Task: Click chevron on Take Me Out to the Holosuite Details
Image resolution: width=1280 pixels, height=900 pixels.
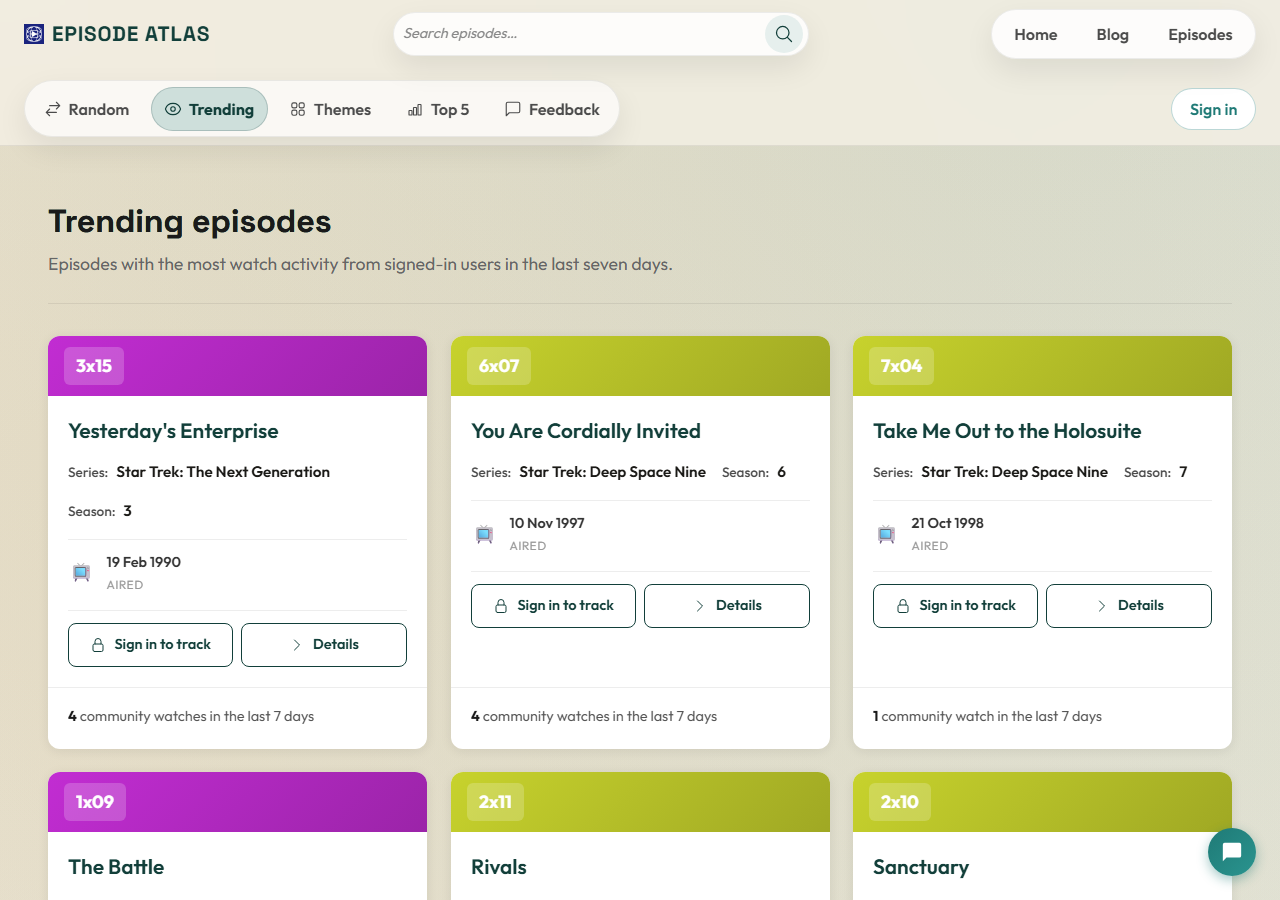Action: [x=1102, y=606]
